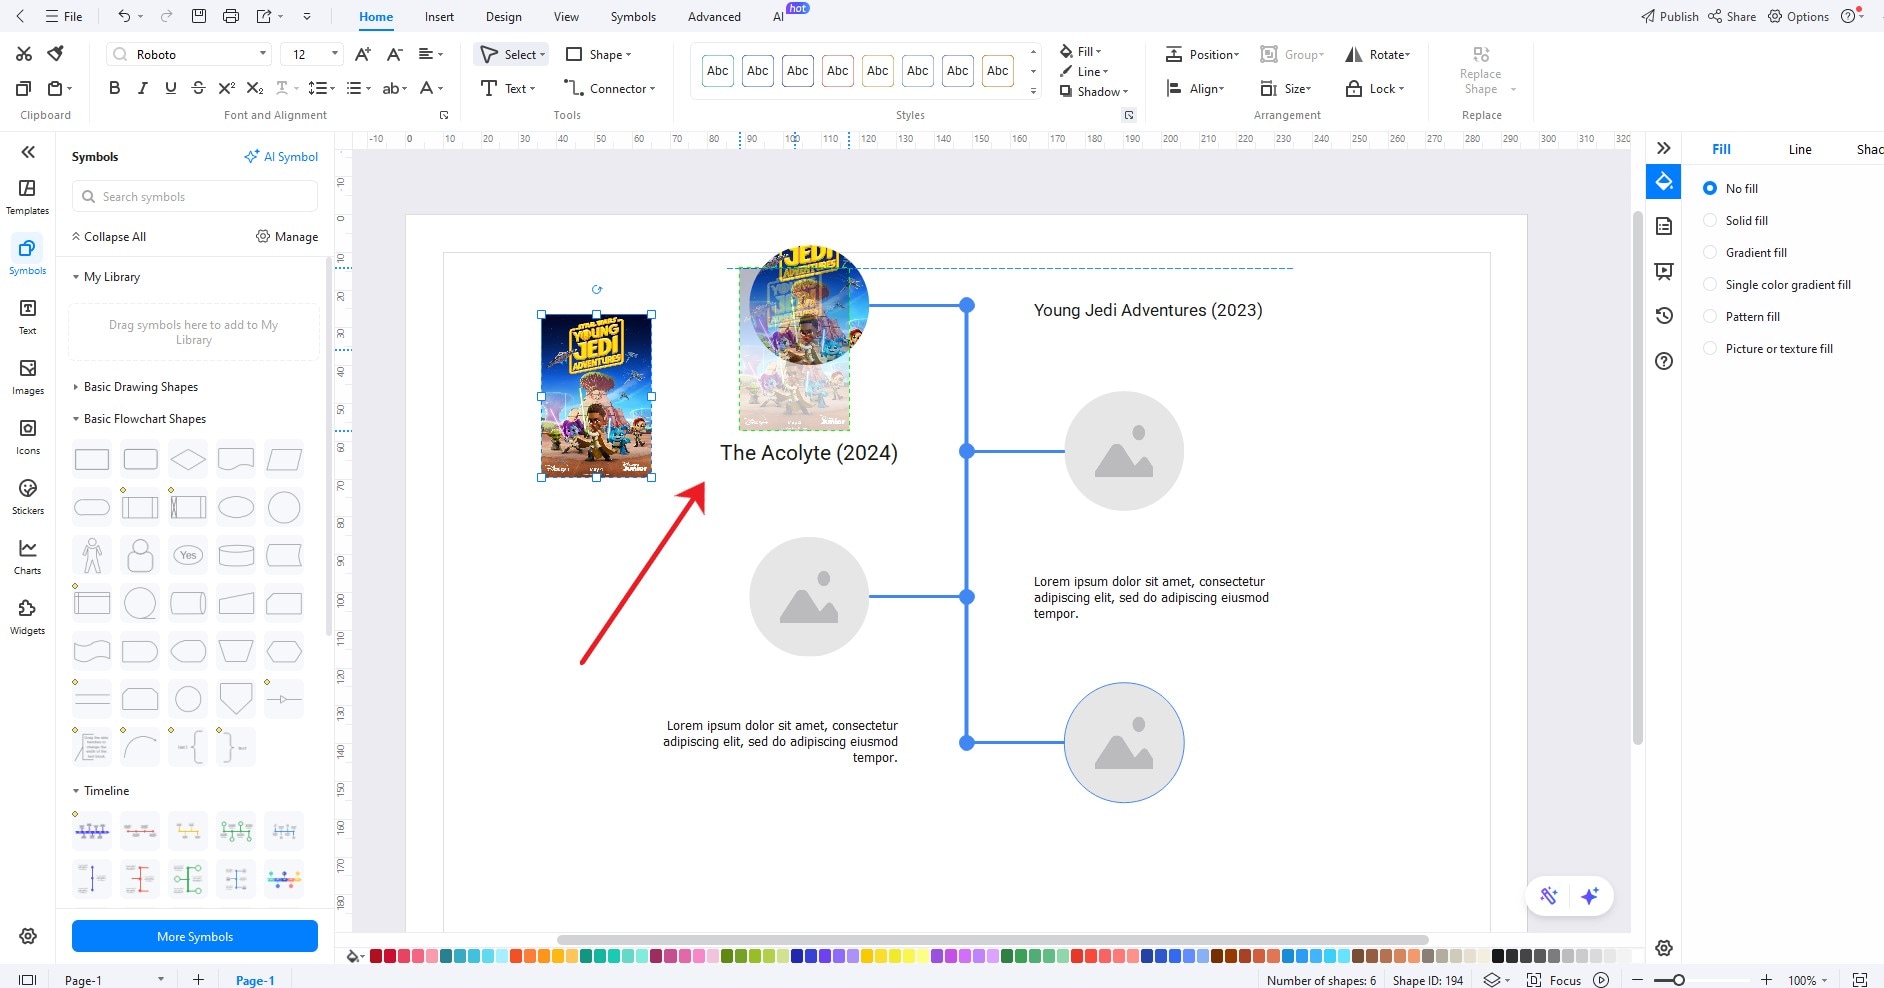Image resolution: width=1884 pixels, height=988 pixels.
Task: Pick the first red color swatch in palette
Action: pos(376,956)
